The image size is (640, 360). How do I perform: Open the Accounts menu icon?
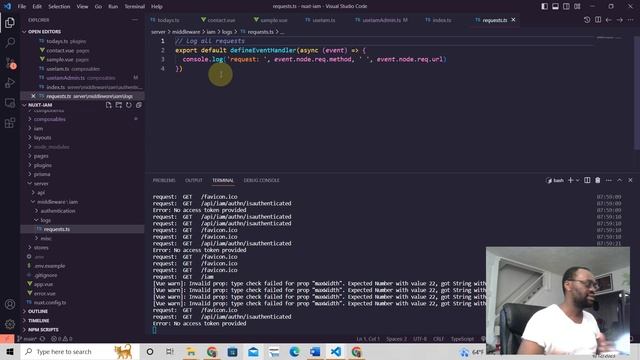(10, 304)
